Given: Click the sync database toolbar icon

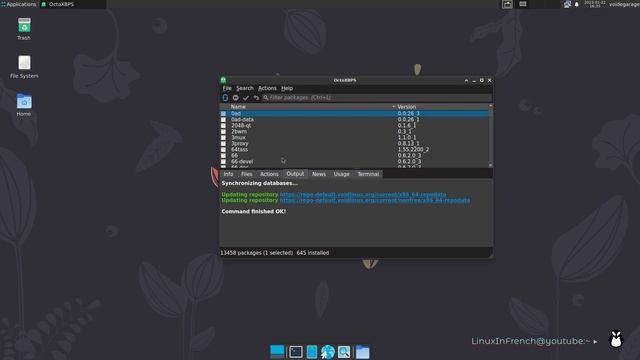Looking at the screenshot, I should (225, 98).
